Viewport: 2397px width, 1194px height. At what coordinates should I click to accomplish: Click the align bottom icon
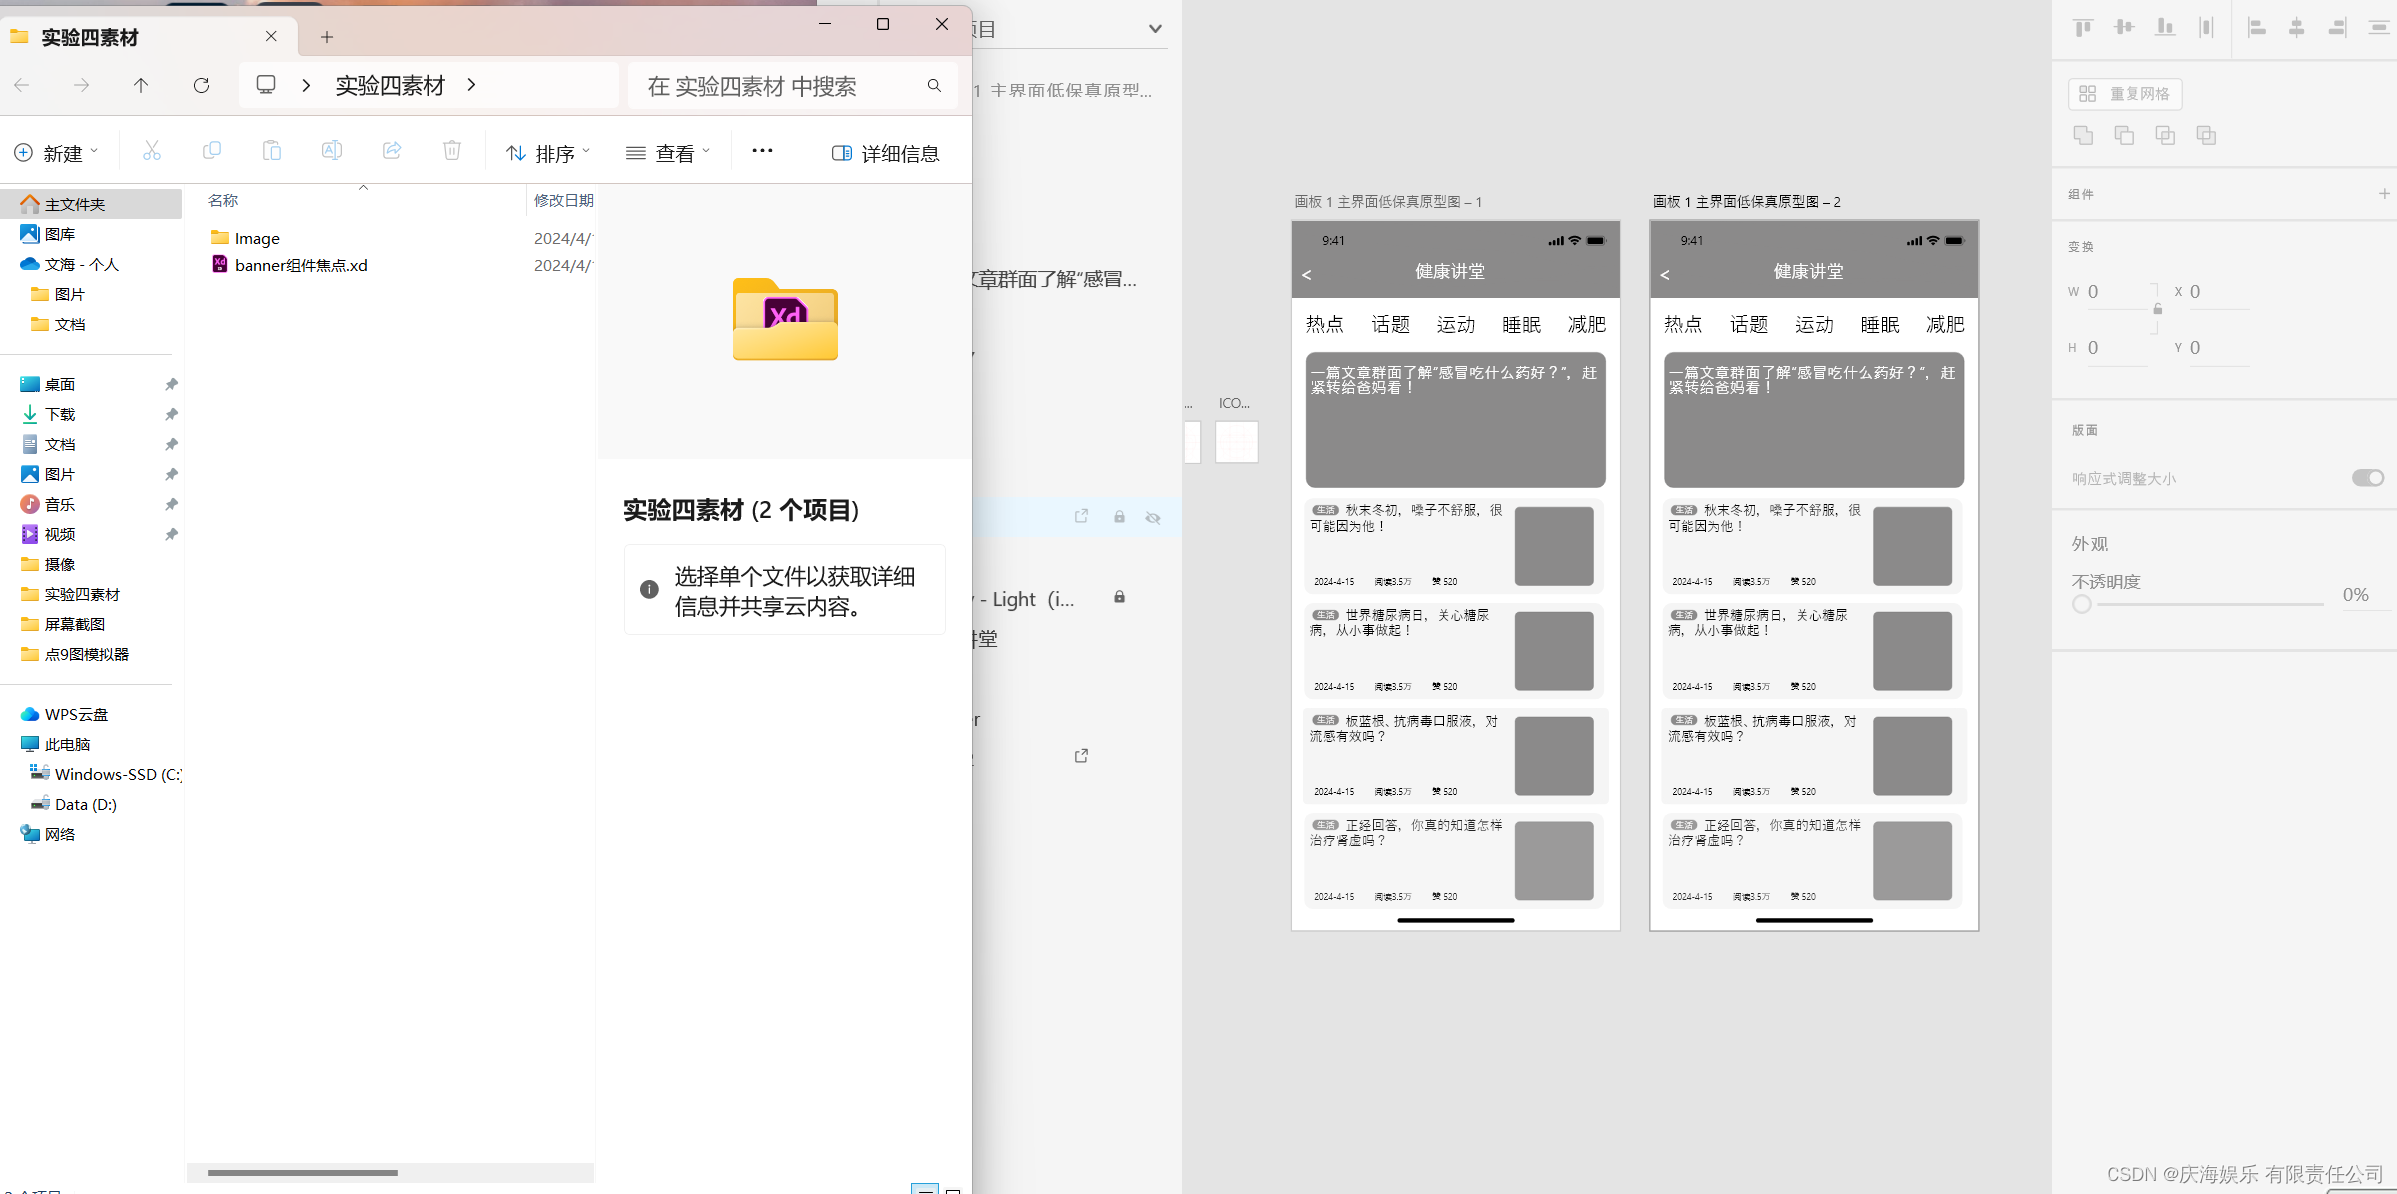[2165, 28]
